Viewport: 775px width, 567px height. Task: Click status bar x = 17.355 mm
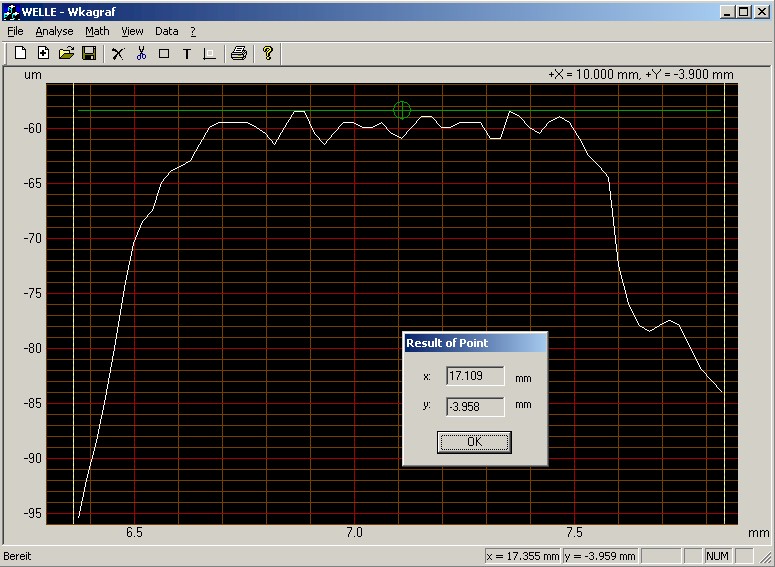click(x=522, y=556)
